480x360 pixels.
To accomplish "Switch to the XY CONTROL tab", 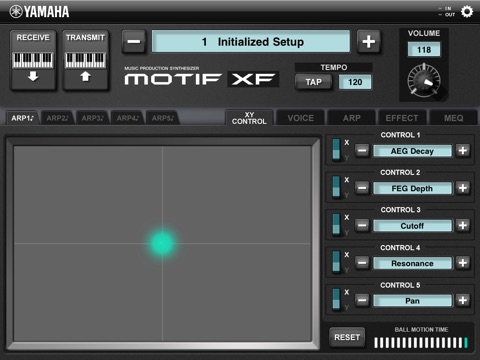I will (x=249, y=118).
